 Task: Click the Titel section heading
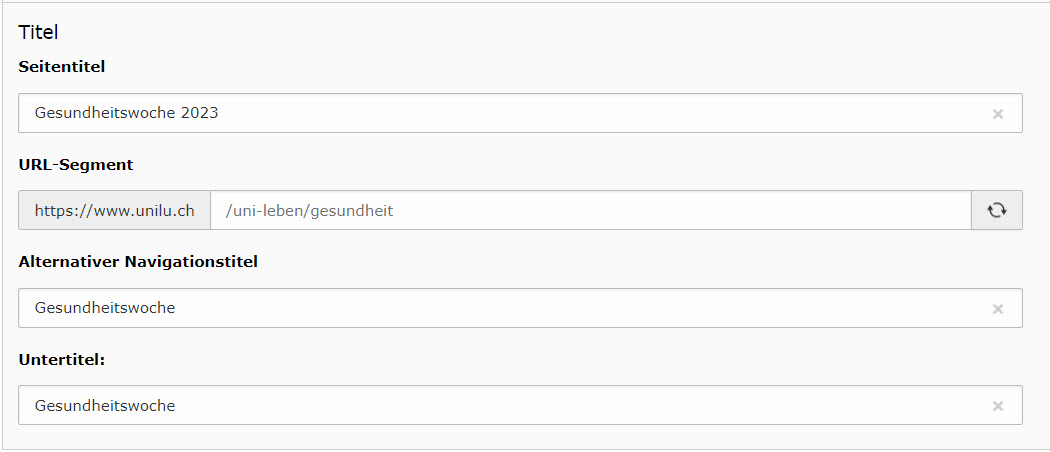click(38, 31)
